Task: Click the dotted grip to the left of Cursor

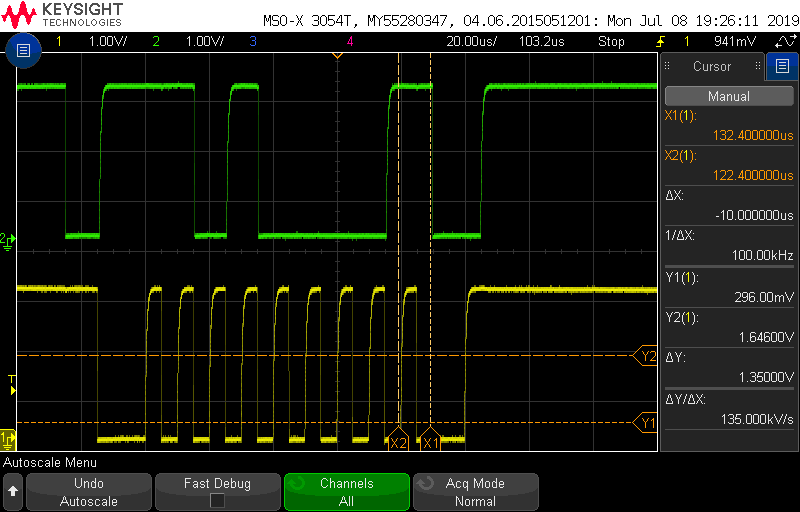Action: coord(667,66)
